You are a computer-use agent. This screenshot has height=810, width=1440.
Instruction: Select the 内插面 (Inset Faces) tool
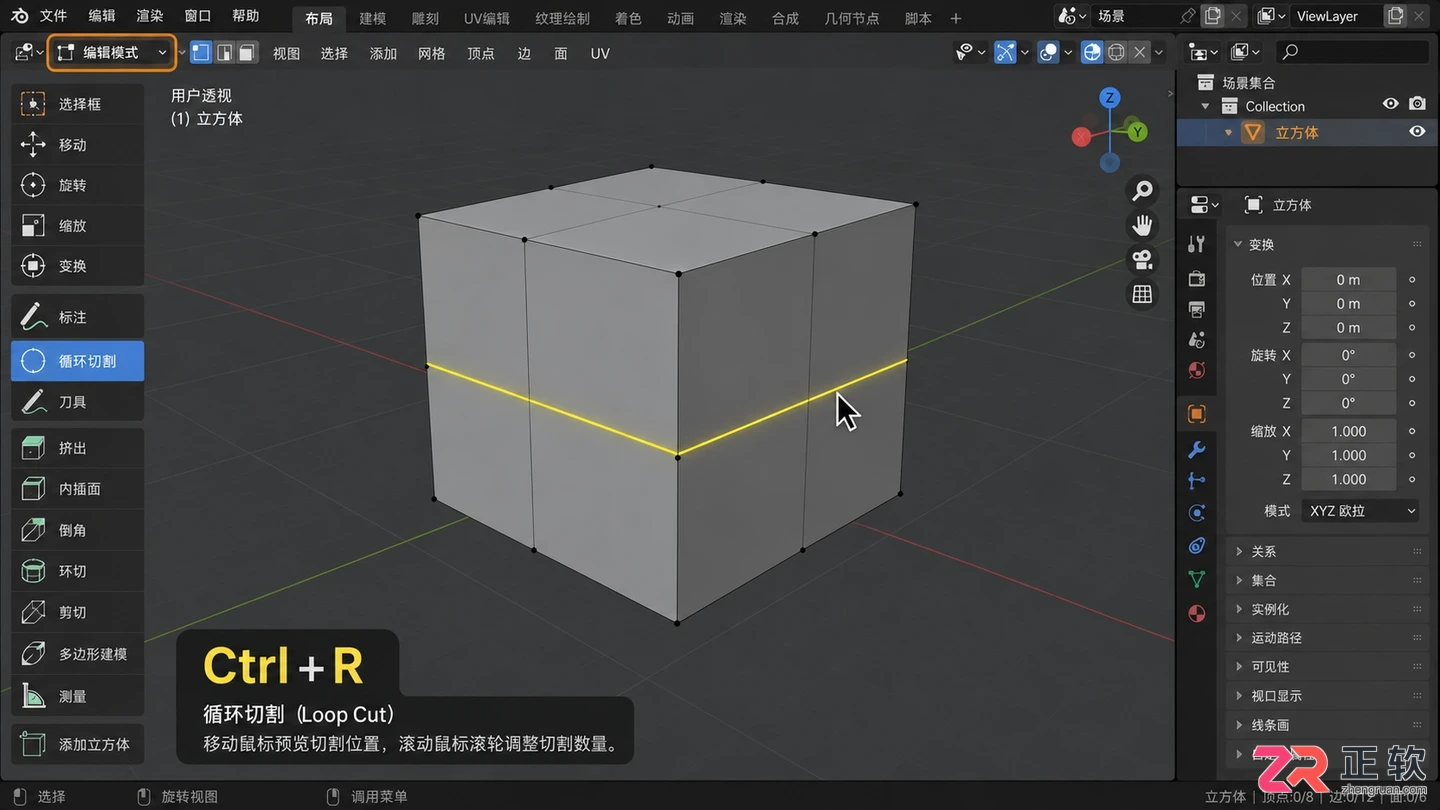(x=77, y=489)
